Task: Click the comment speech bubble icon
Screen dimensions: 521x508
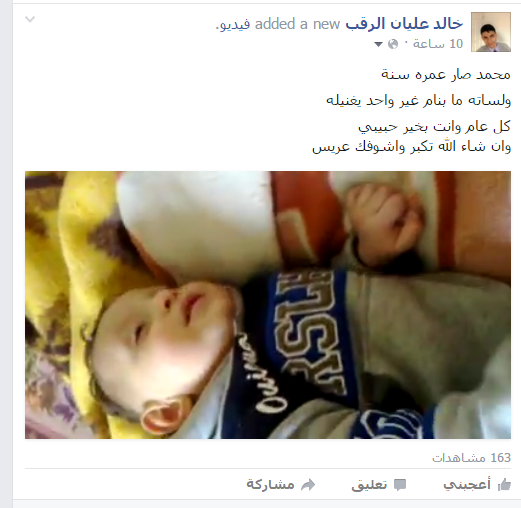Action: 400,485
